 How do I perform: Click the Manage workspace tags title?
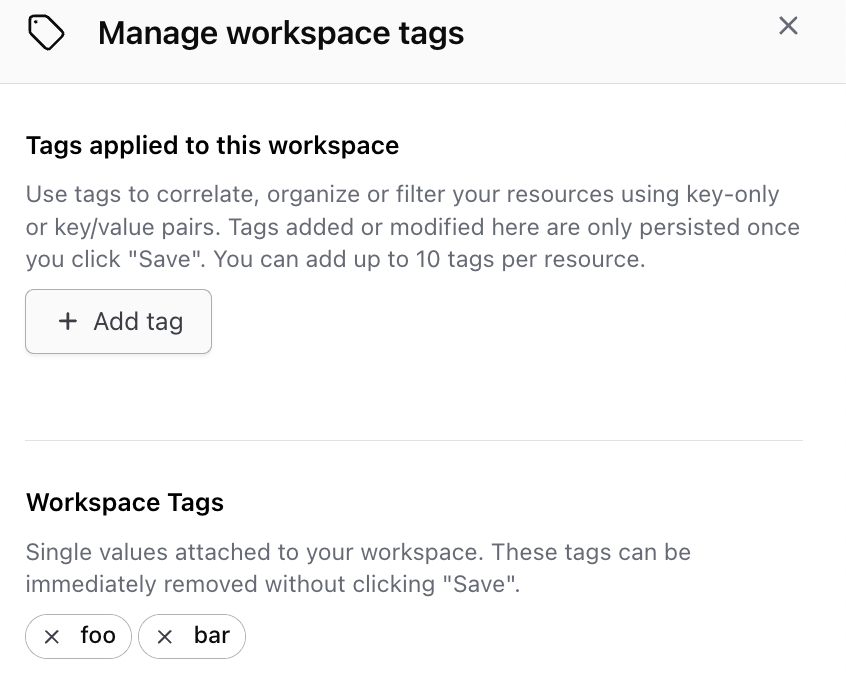(x=281, y=34)
